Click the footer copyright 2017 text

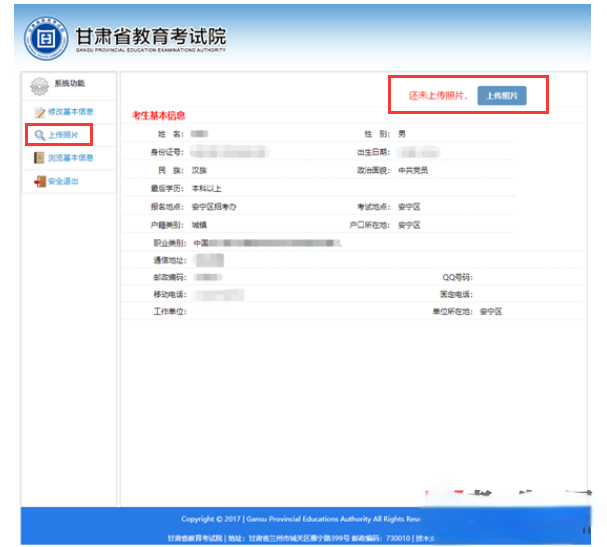300,519
